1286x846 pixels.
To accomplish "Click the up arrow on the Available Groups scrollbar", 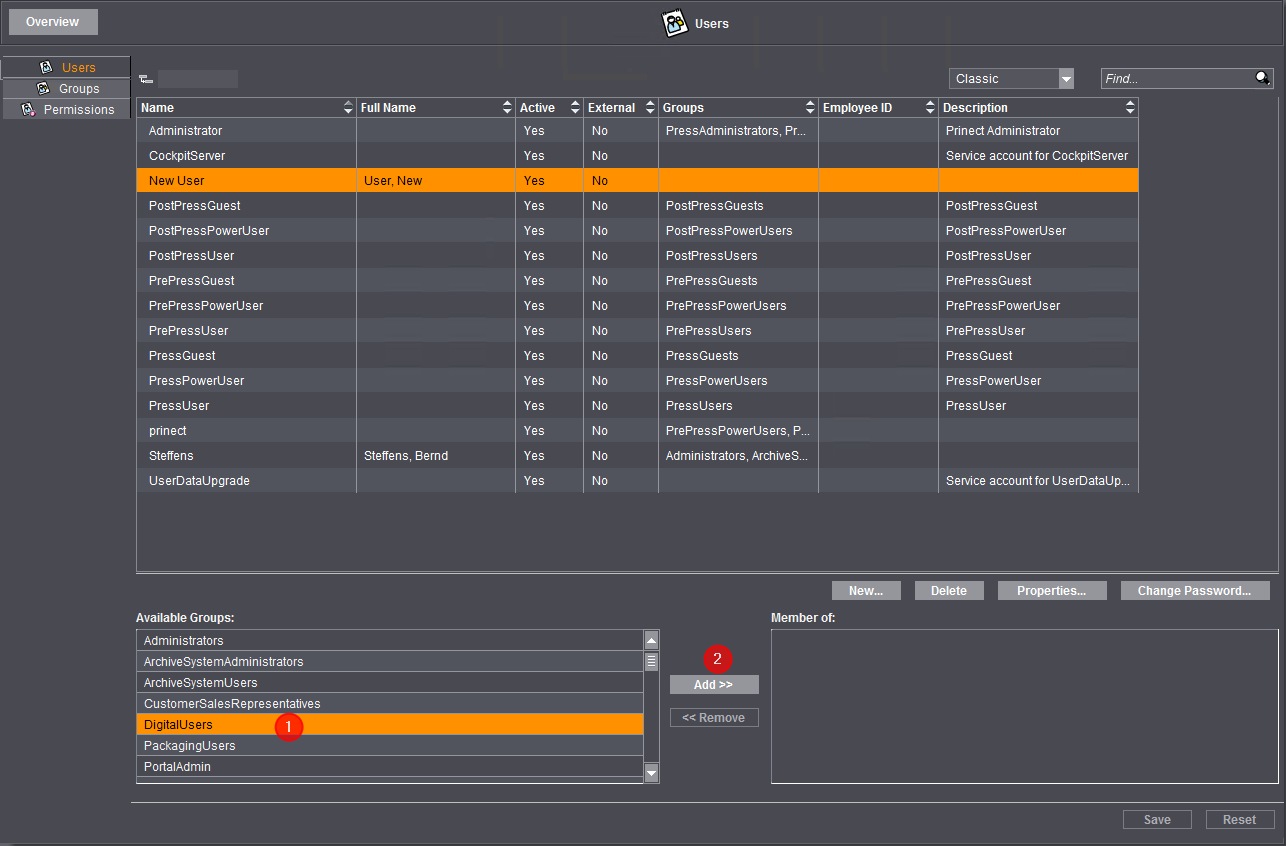I will [x=651, y=639].
